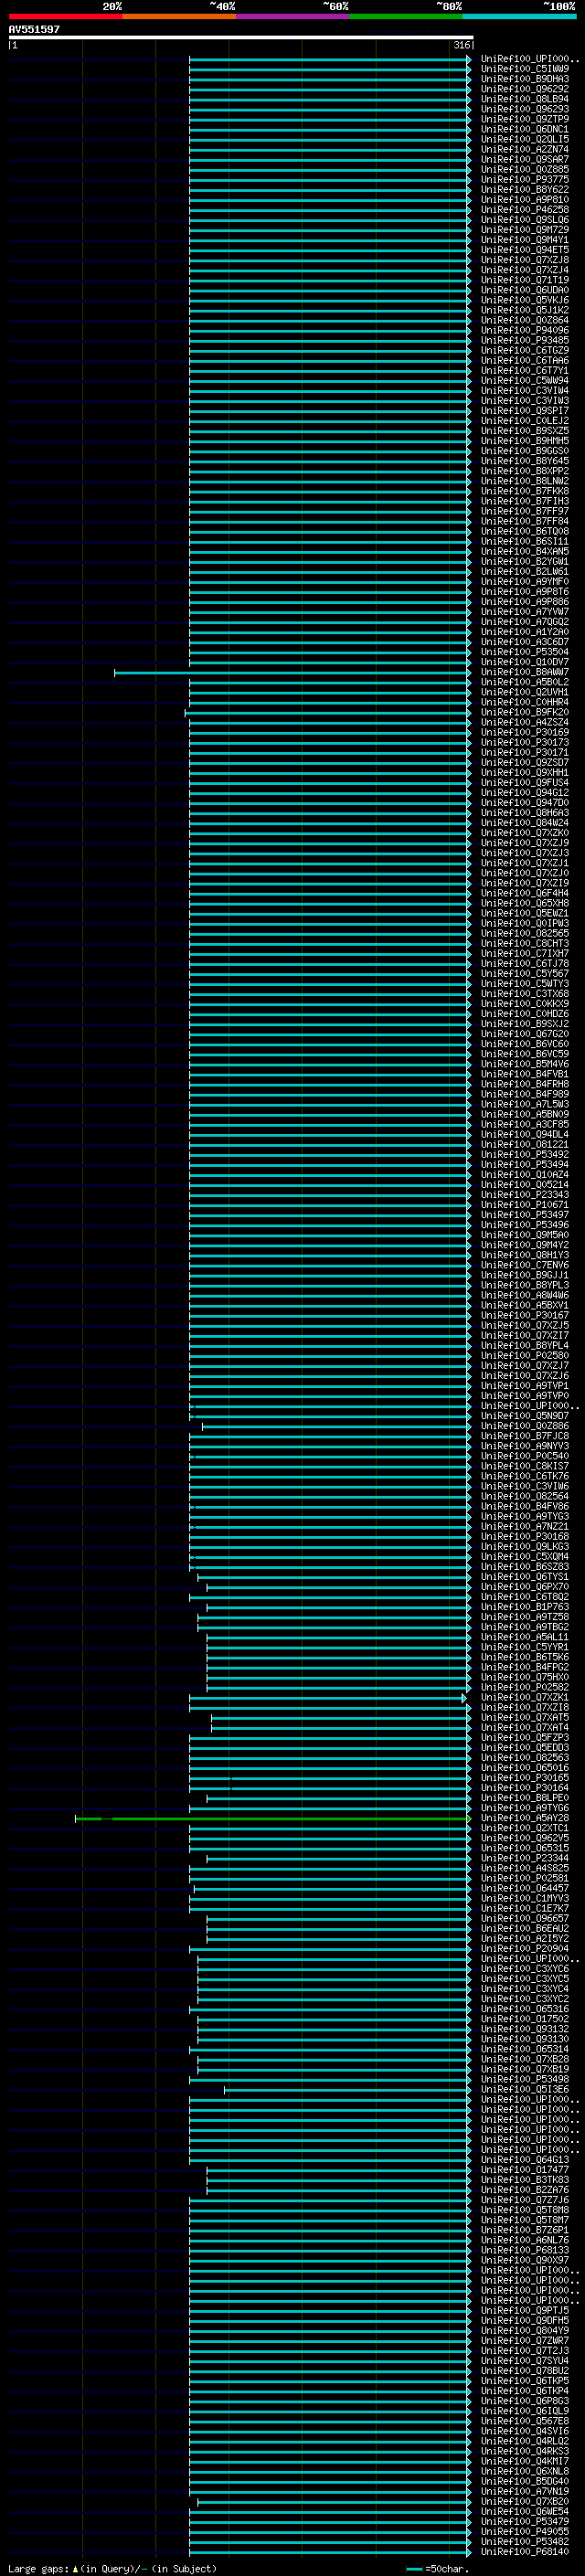Screen dimensions: 585x2576
Task: Click the white query bar under AV551597
Action: 241,38
